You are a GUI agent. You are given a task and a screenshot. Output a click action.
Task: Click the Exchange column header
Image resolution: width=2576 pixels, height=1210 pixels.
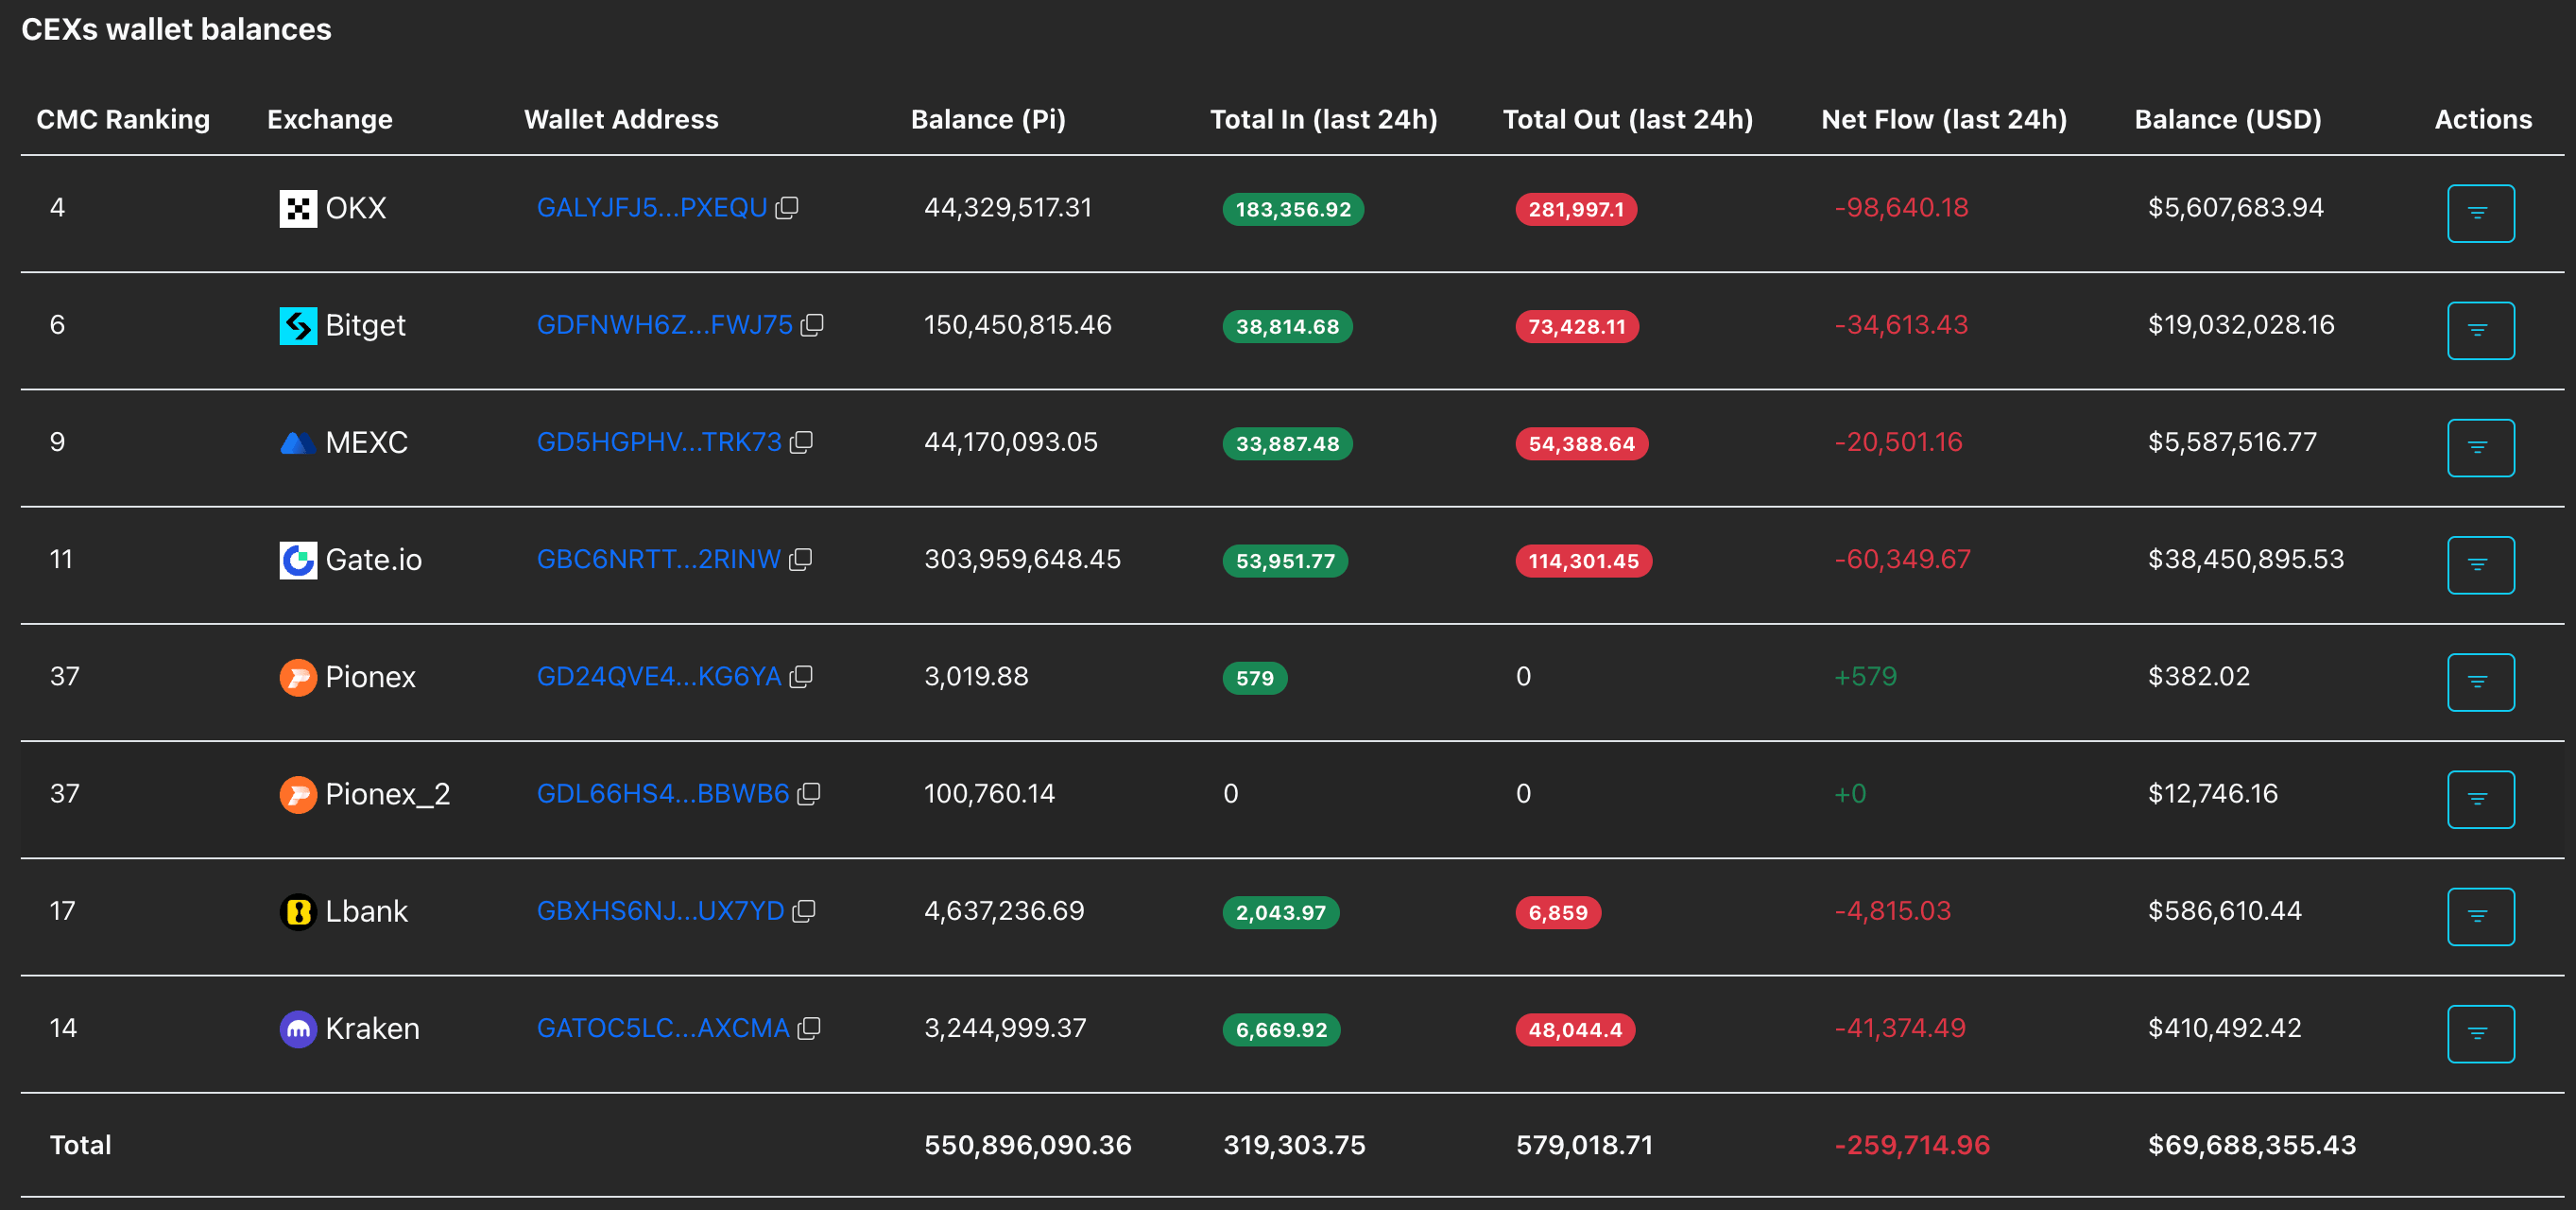click(x=329, y=120)
